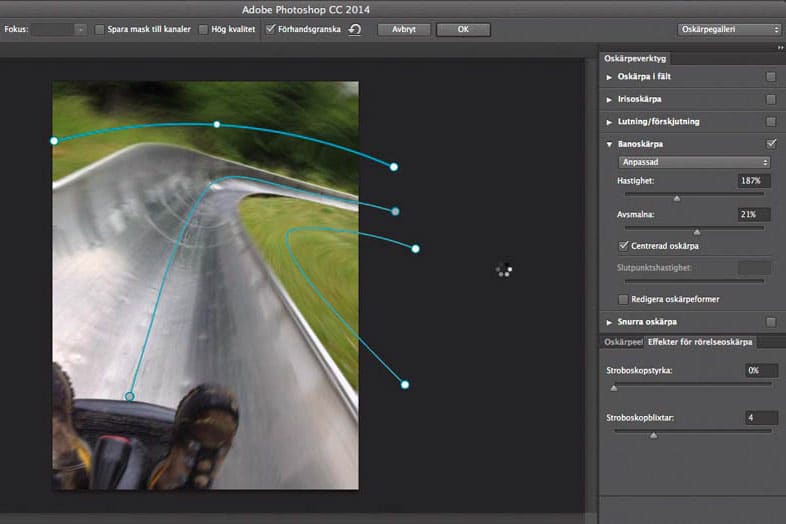The width and height of the screenshot is (786, 524).
Task: Click the reset arrow icon beside Förhandsgranska
Action: point(354,30)
